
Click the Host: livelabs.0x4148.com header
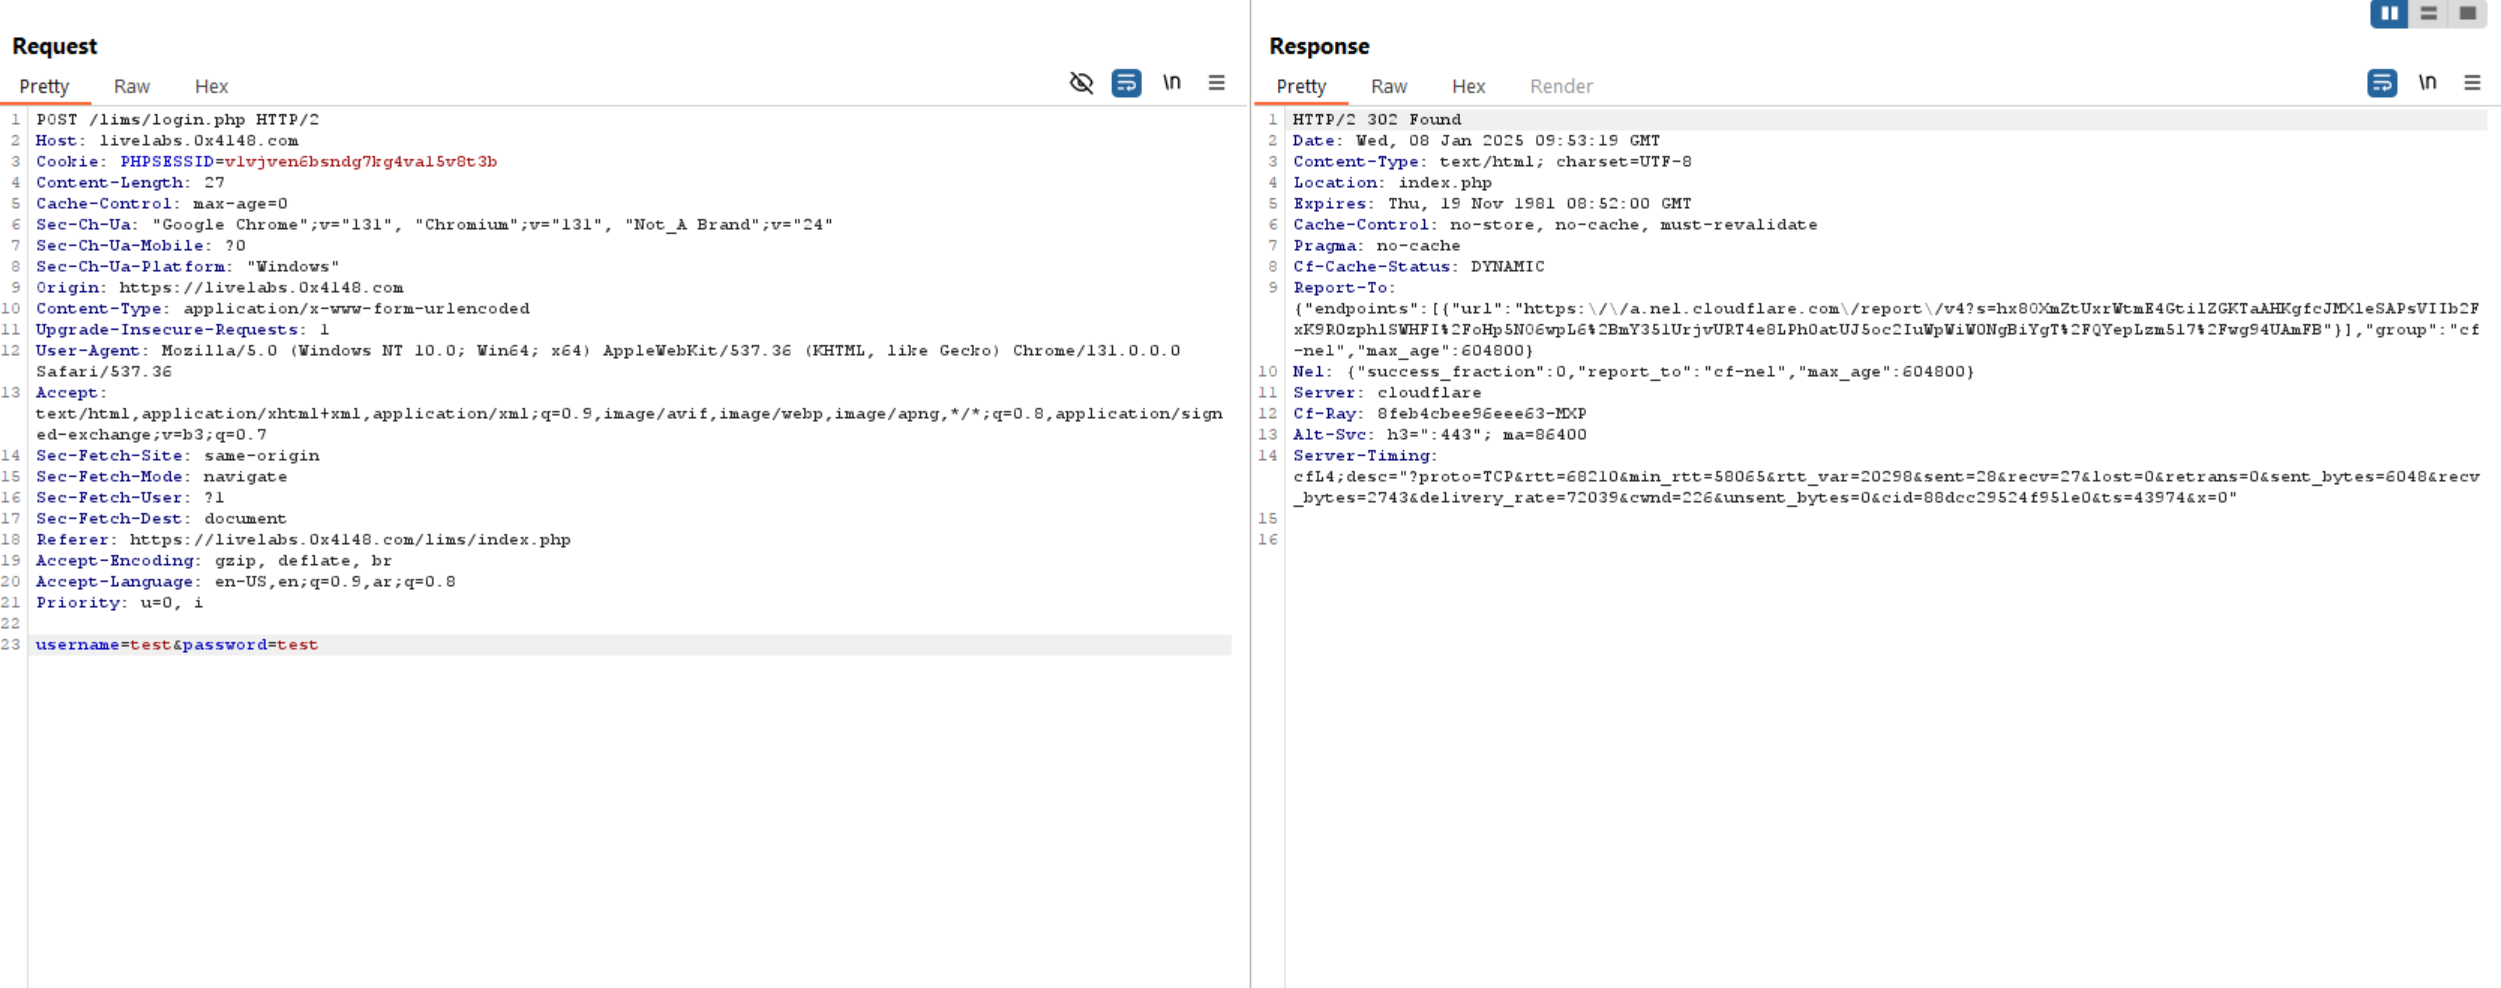click(167, 141)
